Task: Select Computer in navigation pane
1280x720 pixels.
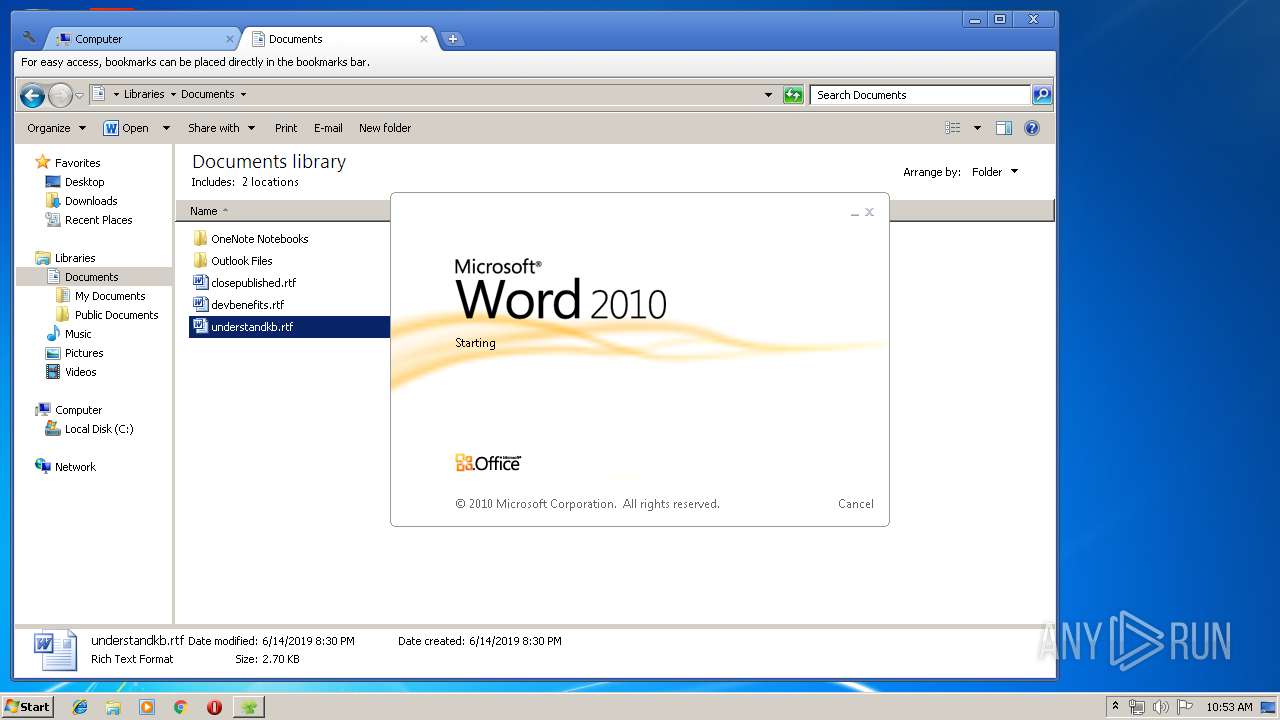Action: [x=78, y=410]
